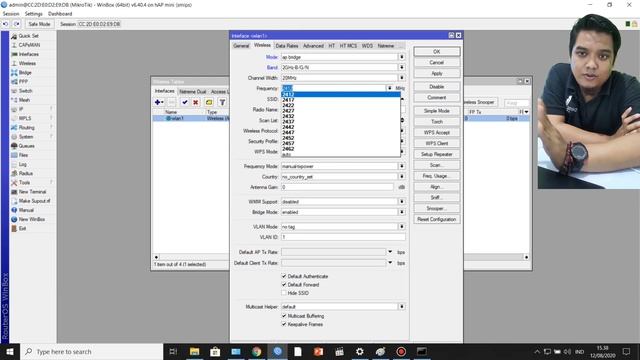Viewport: 640px width, 360px height.
Task: Open the Manual sidebar entry
Action: [x=26, y=210]
